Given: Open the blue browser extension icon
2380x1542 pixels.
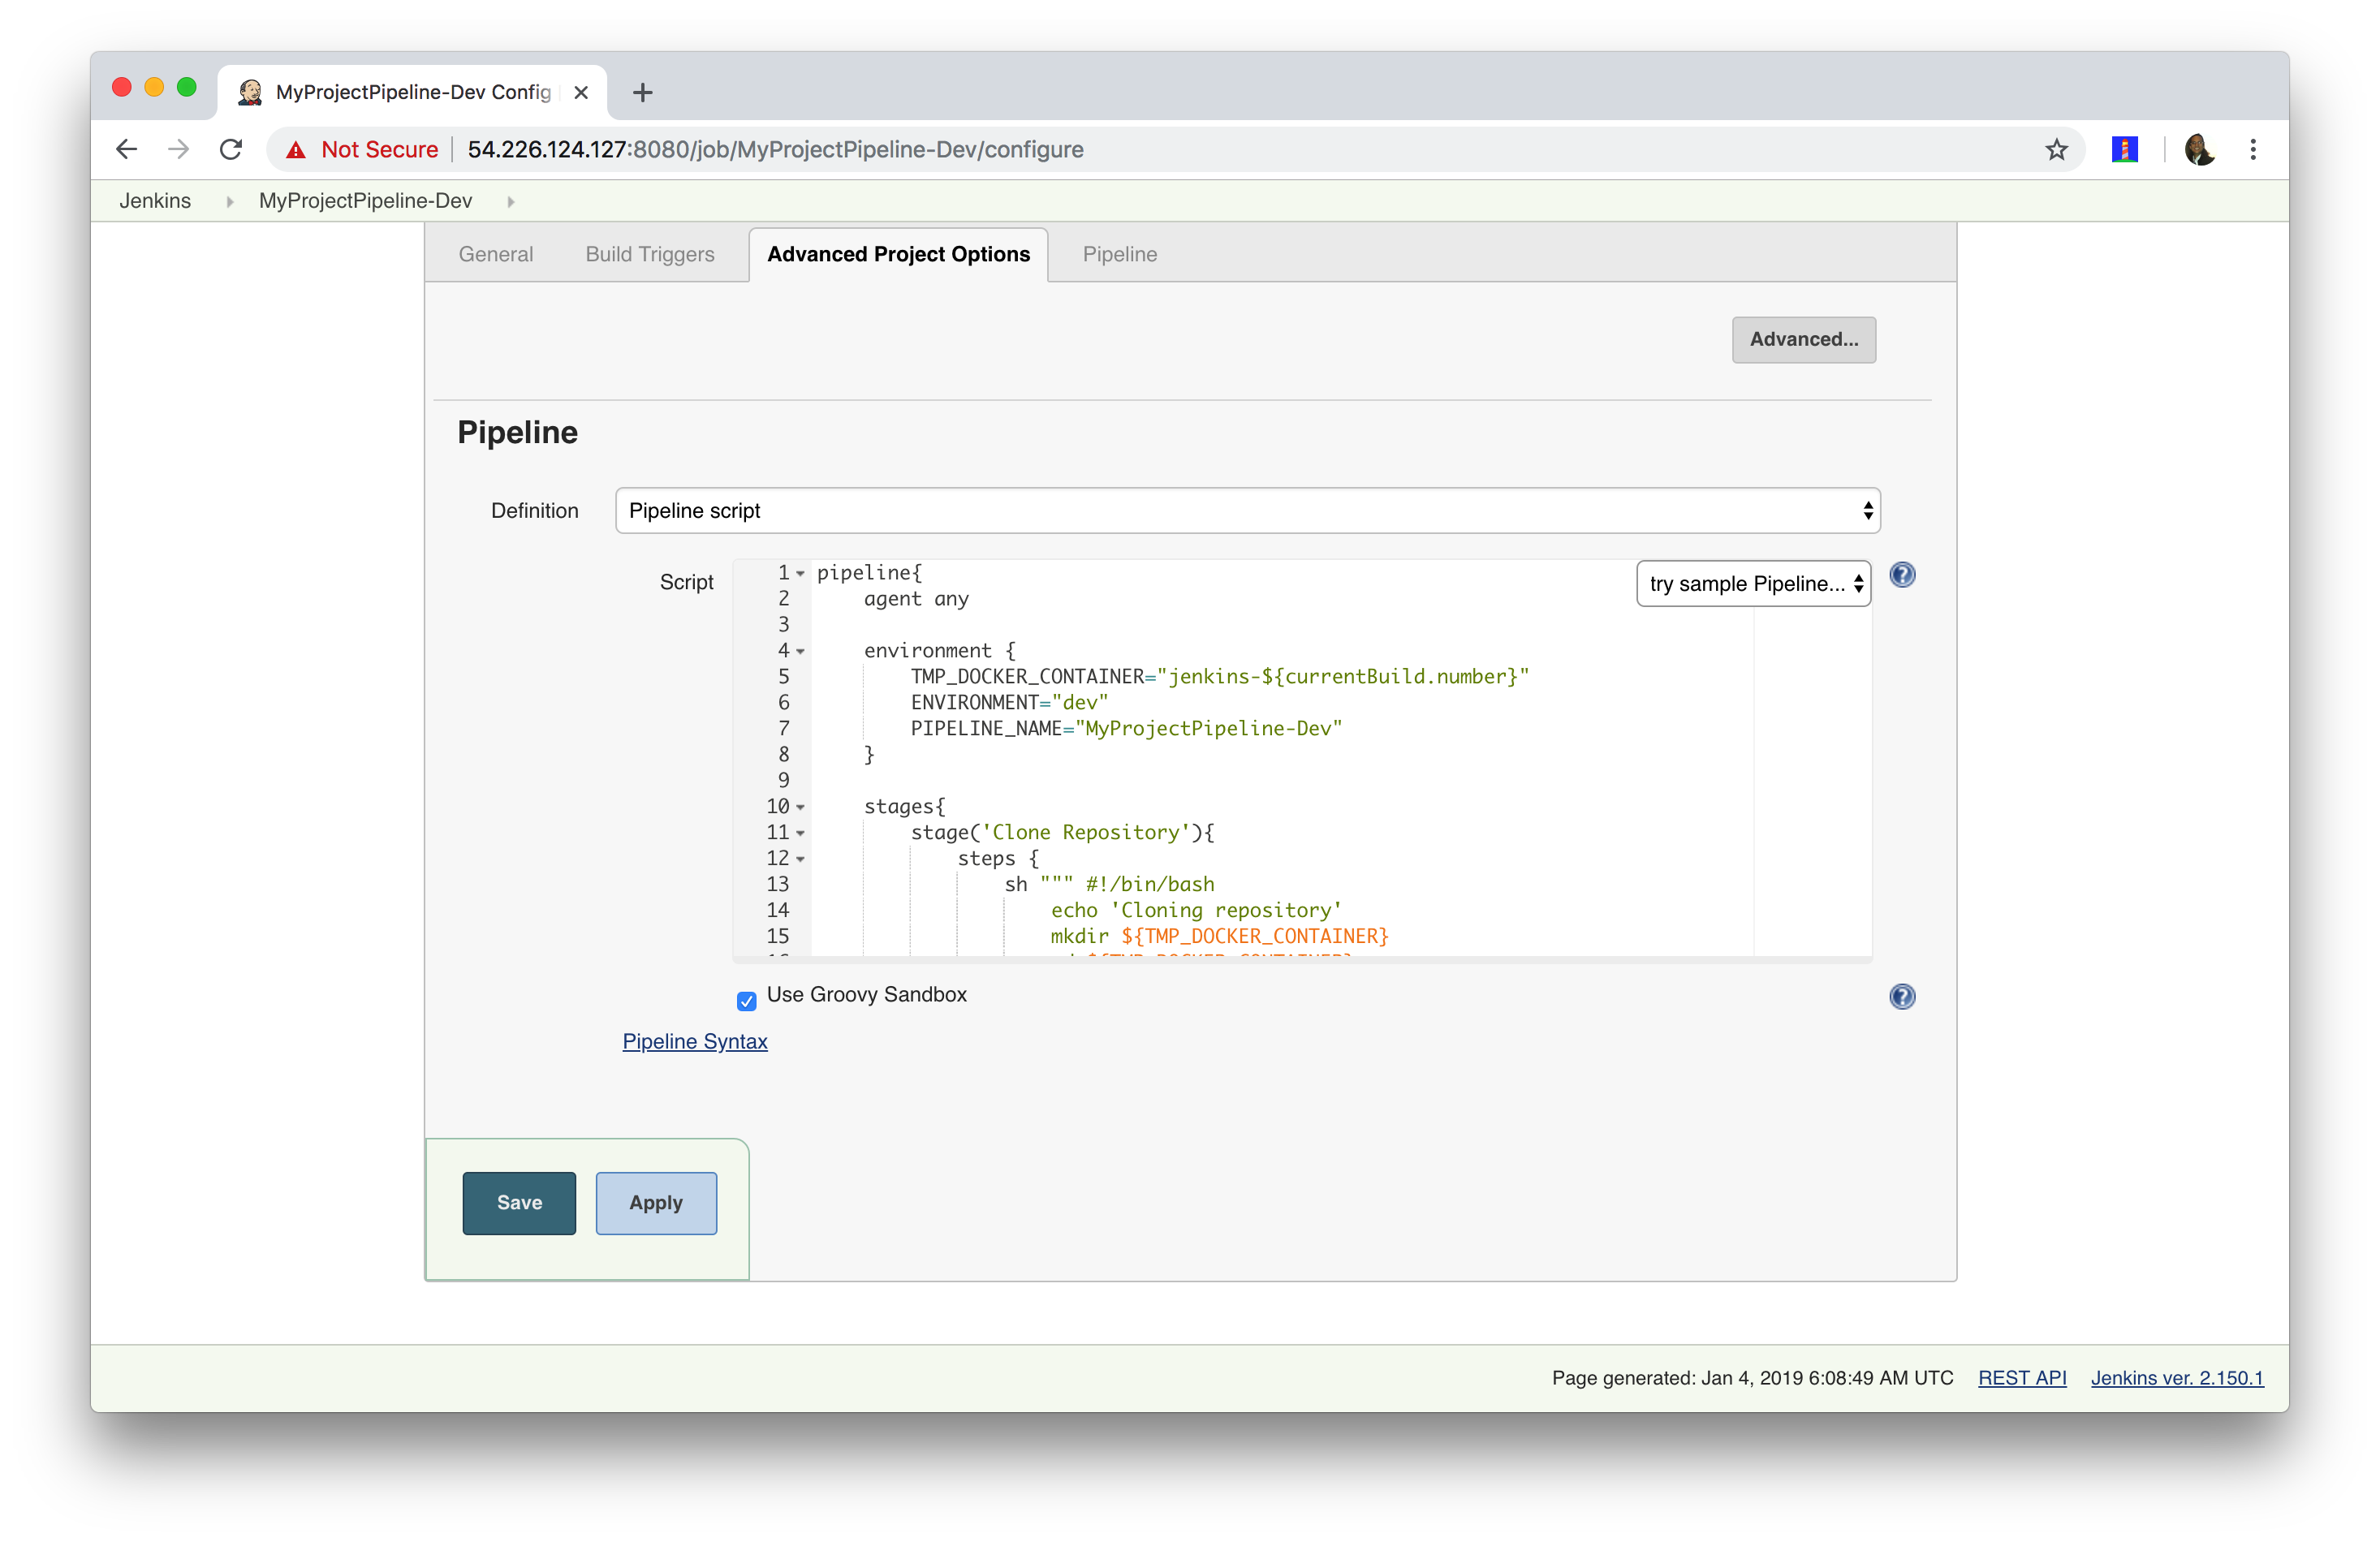Looking at the screenshot, I should [2124, 150].
